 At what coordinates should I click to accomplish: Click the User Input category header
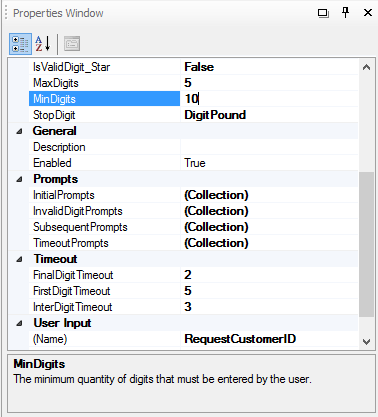pos(62,323)
